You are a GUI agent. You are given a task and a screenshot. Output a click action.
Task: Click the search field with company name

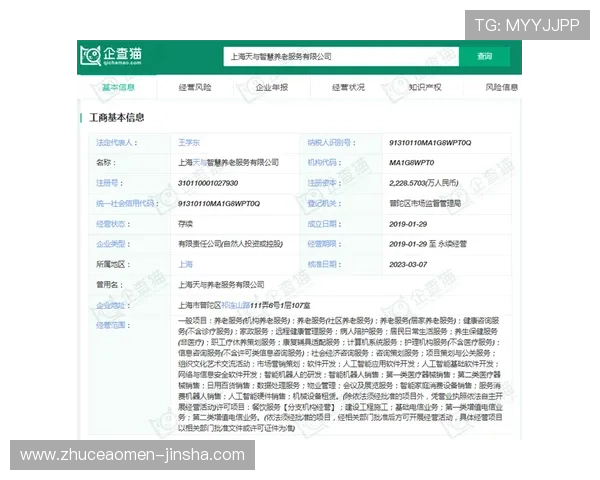click(341, 57)
